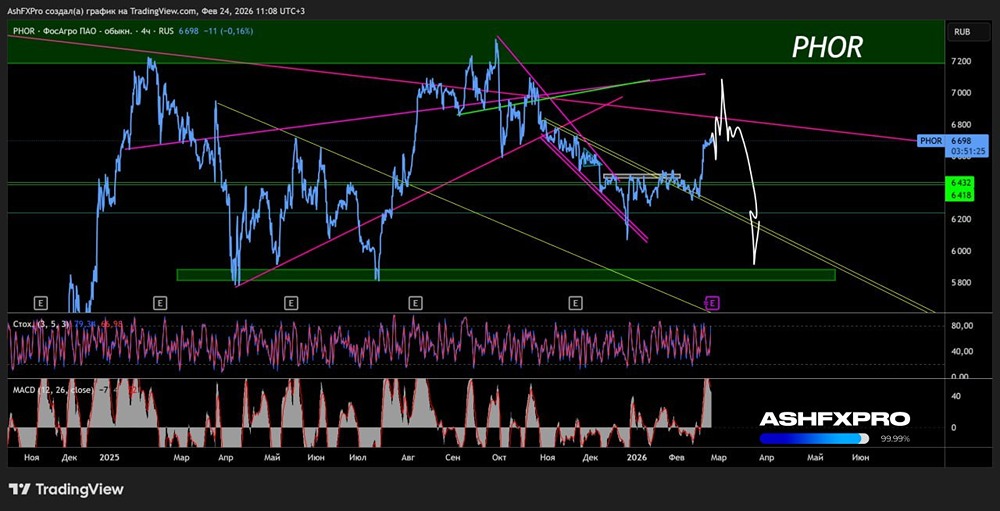Click the TradingView logo
Viewport: 1000px width, 511px height.
(x=66, y=489)
